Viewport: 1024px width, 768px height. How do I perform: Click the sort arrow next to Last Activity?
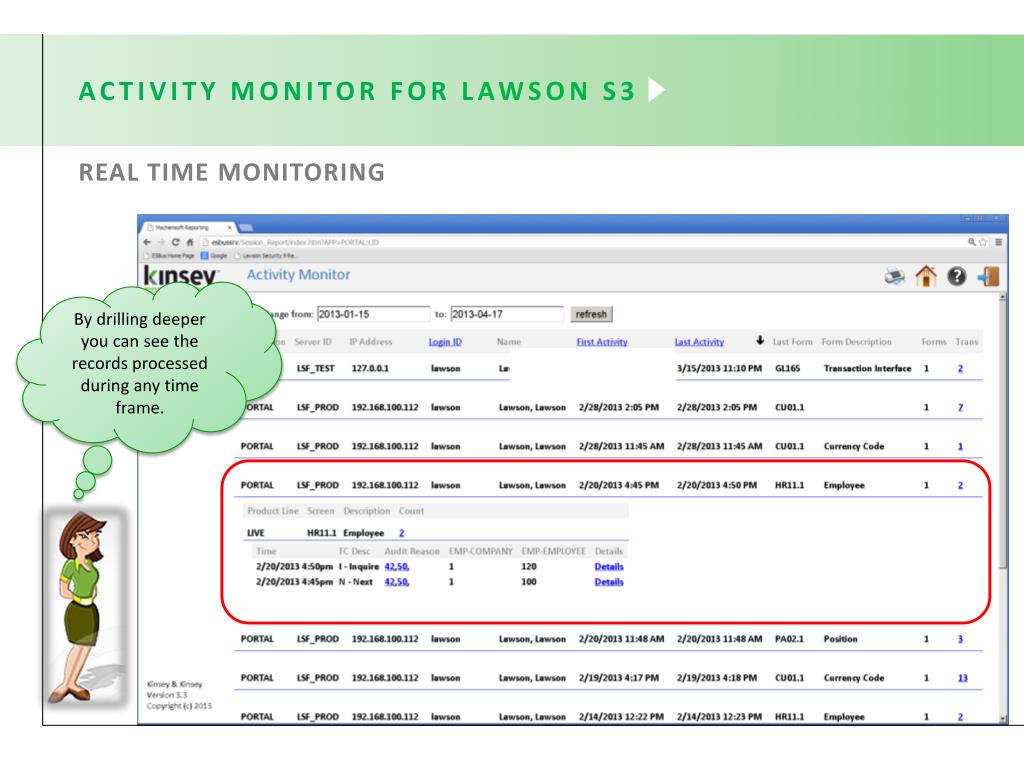[x=760, y=340]
